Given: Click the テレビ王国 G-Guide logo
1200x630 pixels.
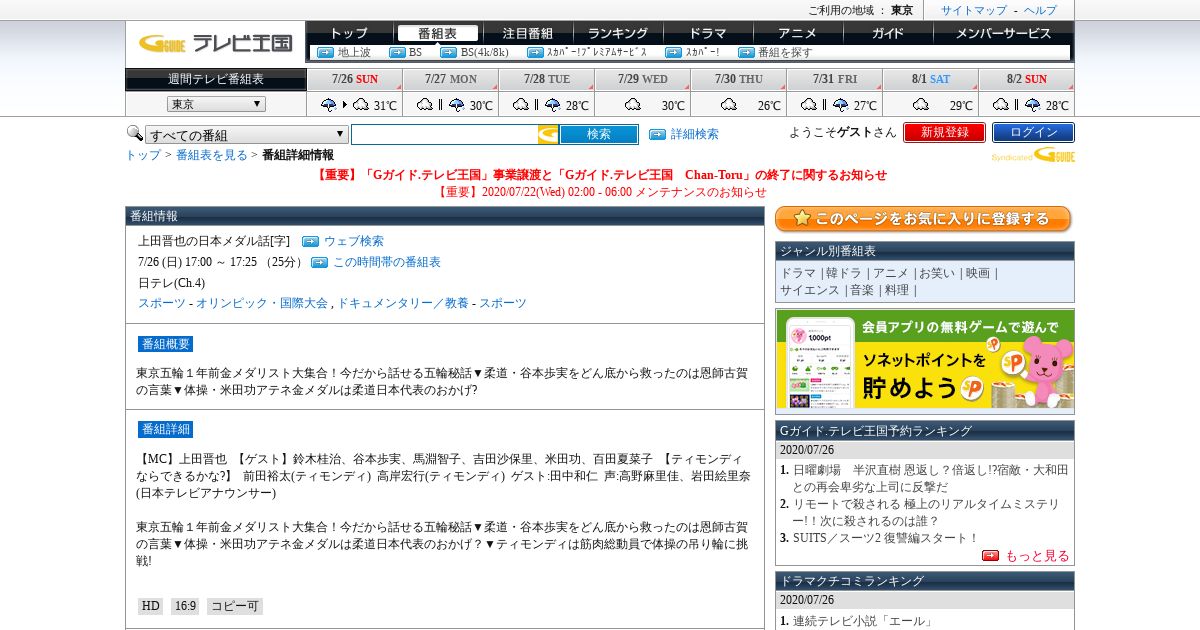Looking at the screenshot, I should pyautogui.click(x=215, y=43).
